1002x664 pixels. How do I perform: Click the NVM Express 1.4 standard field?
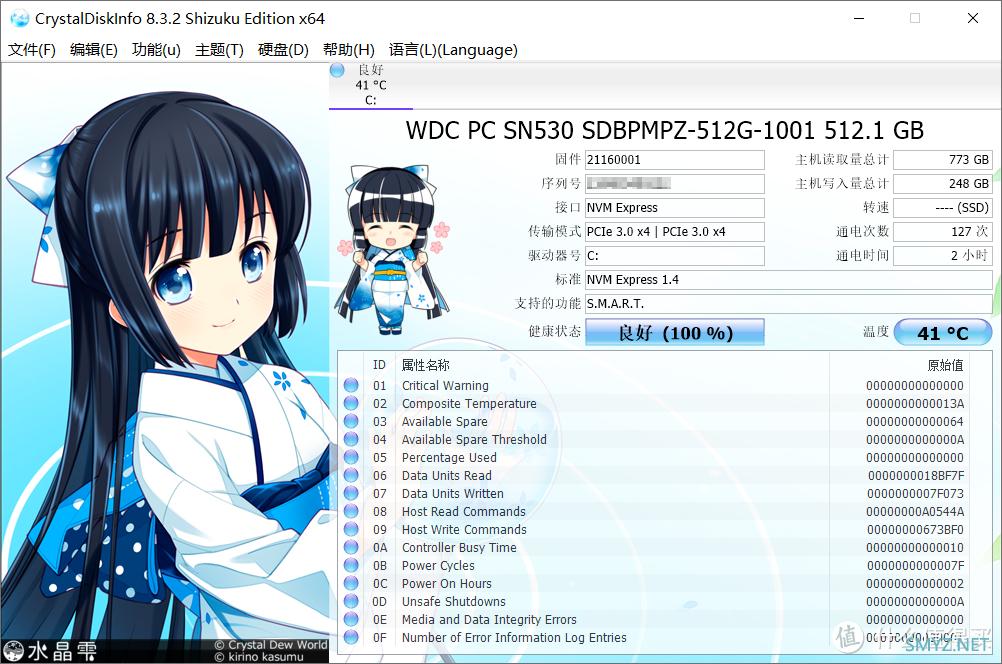coord(788,280)
